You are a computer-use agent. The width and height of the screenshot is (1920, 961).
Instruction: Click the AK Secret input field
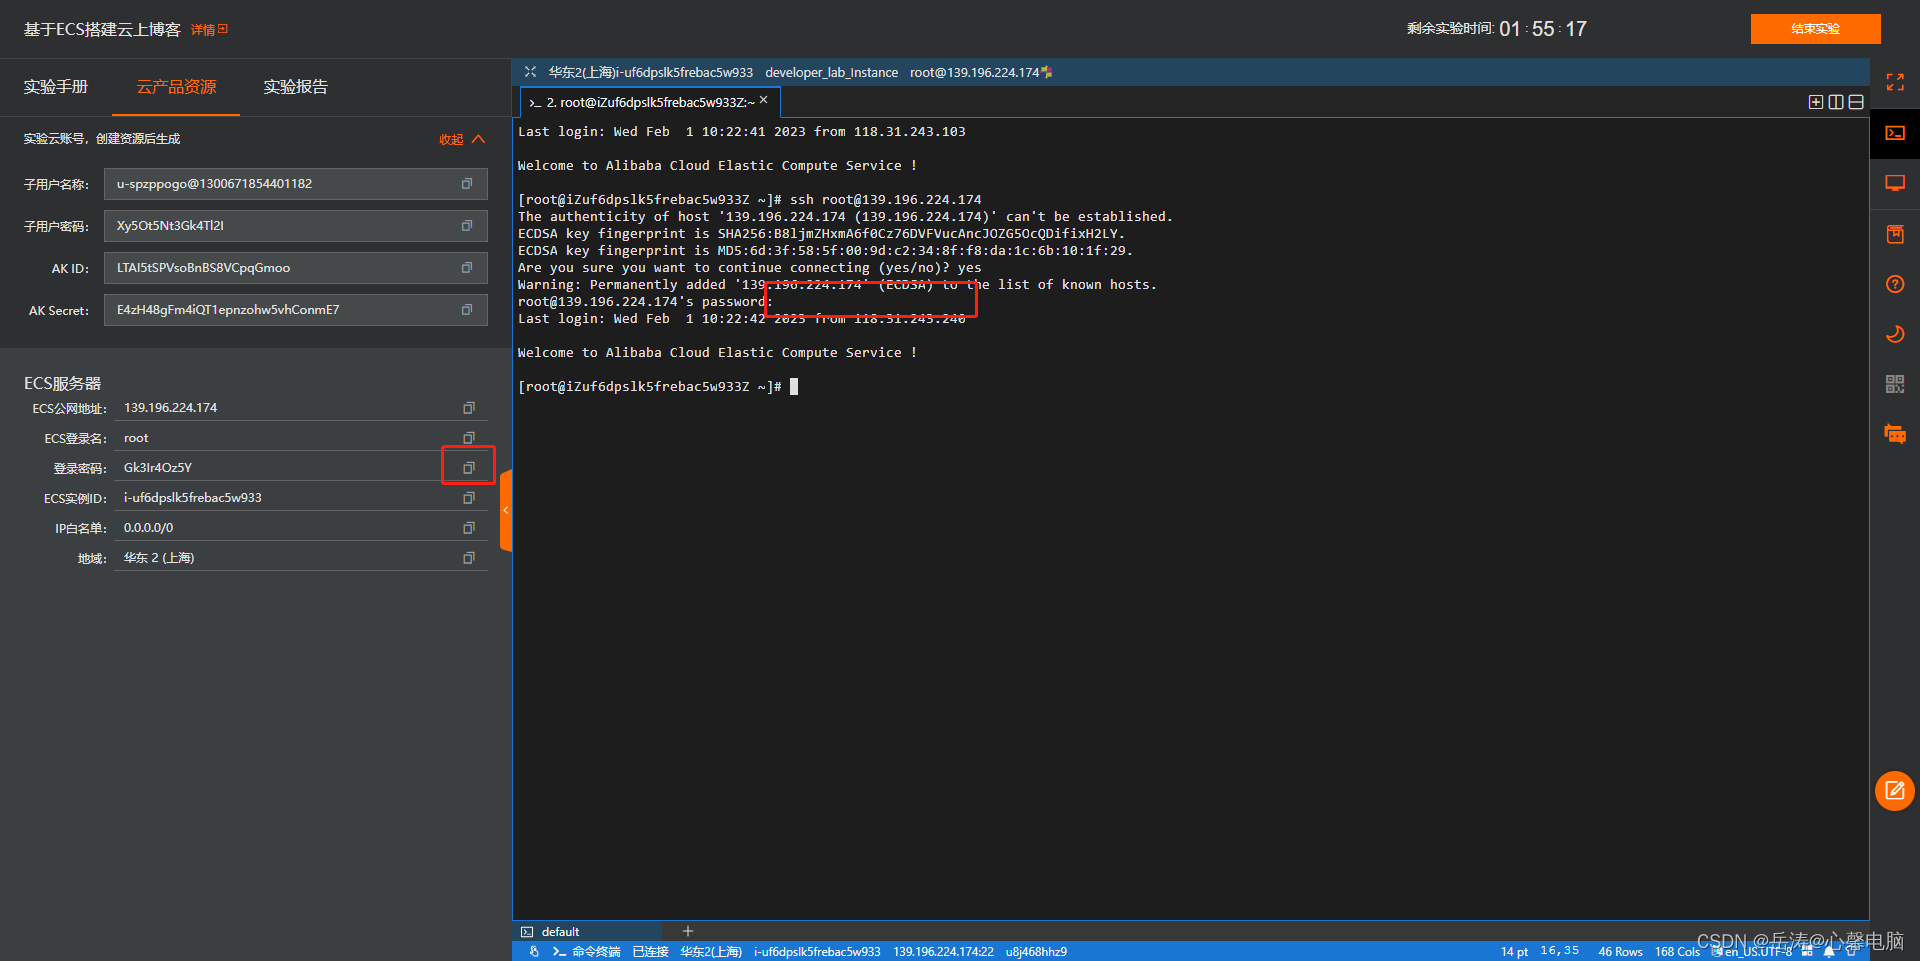click(295, 310)
